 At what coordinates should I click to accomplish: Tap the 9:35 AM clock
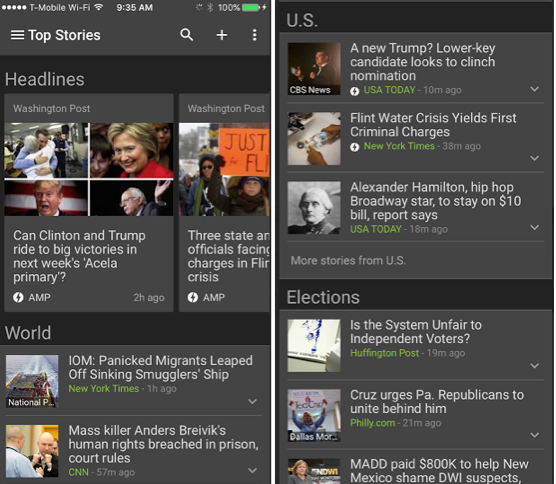[135, 7]
